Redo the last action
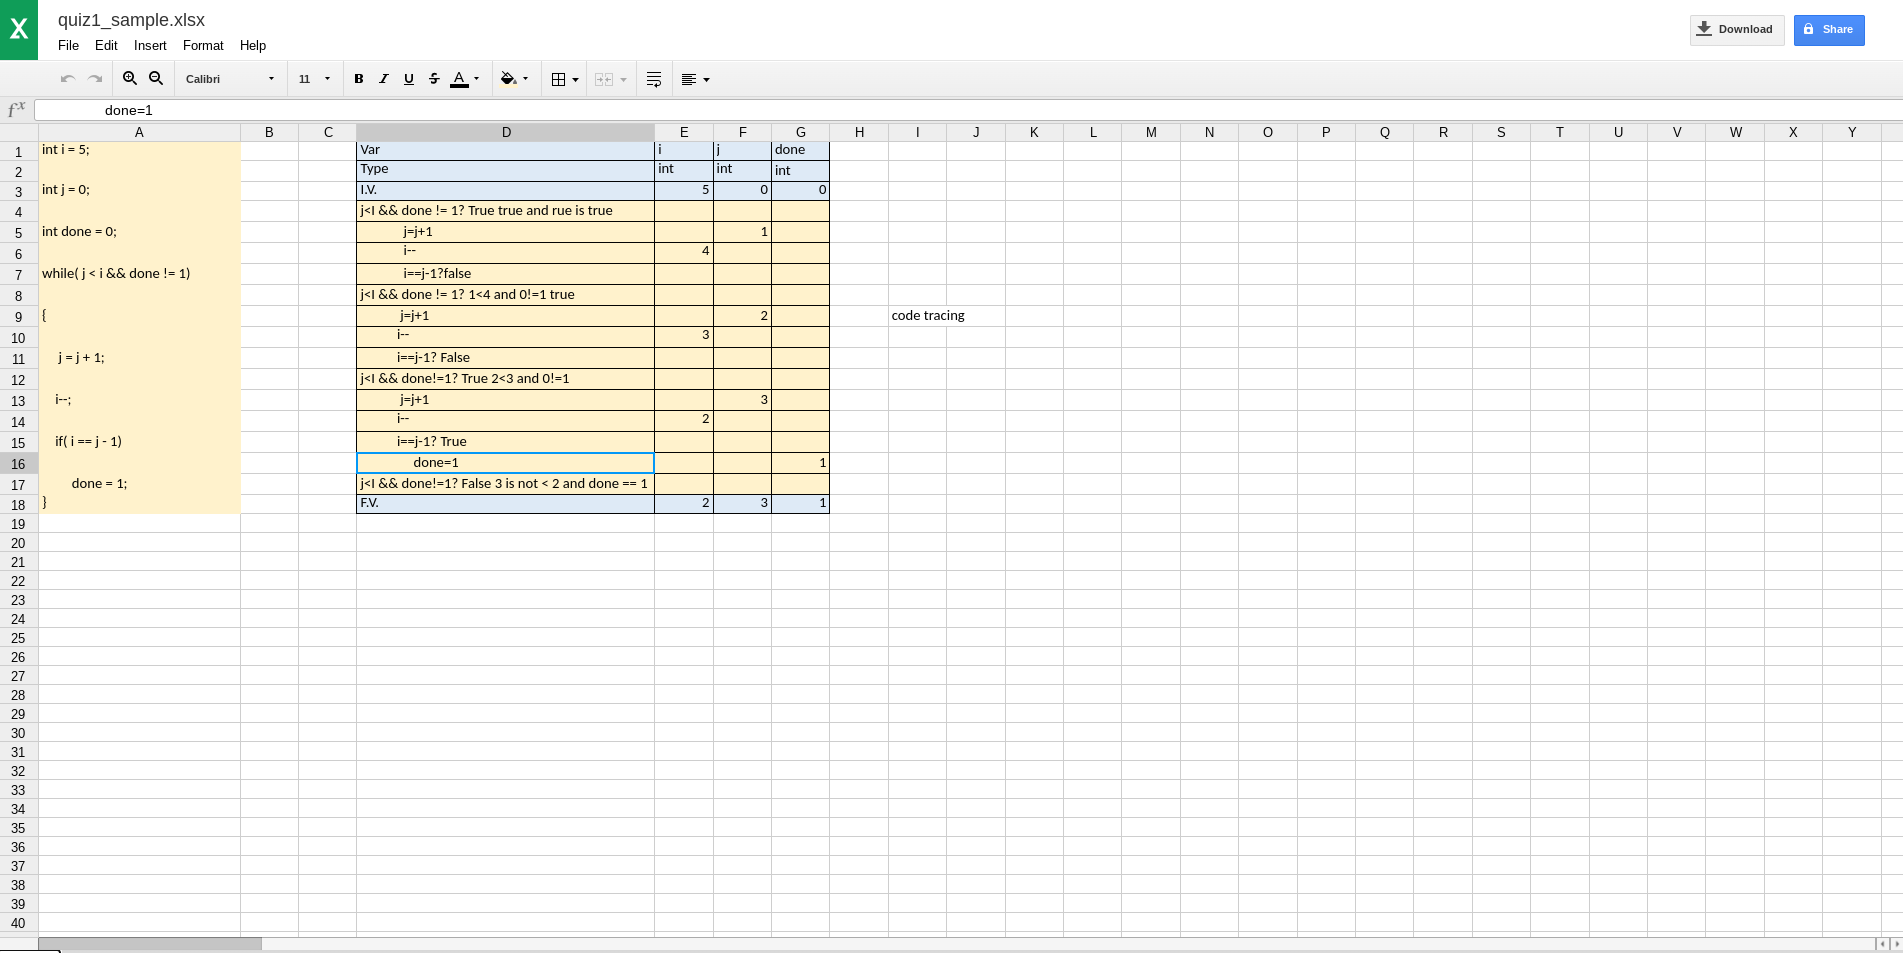 click(x=95, y=78)
